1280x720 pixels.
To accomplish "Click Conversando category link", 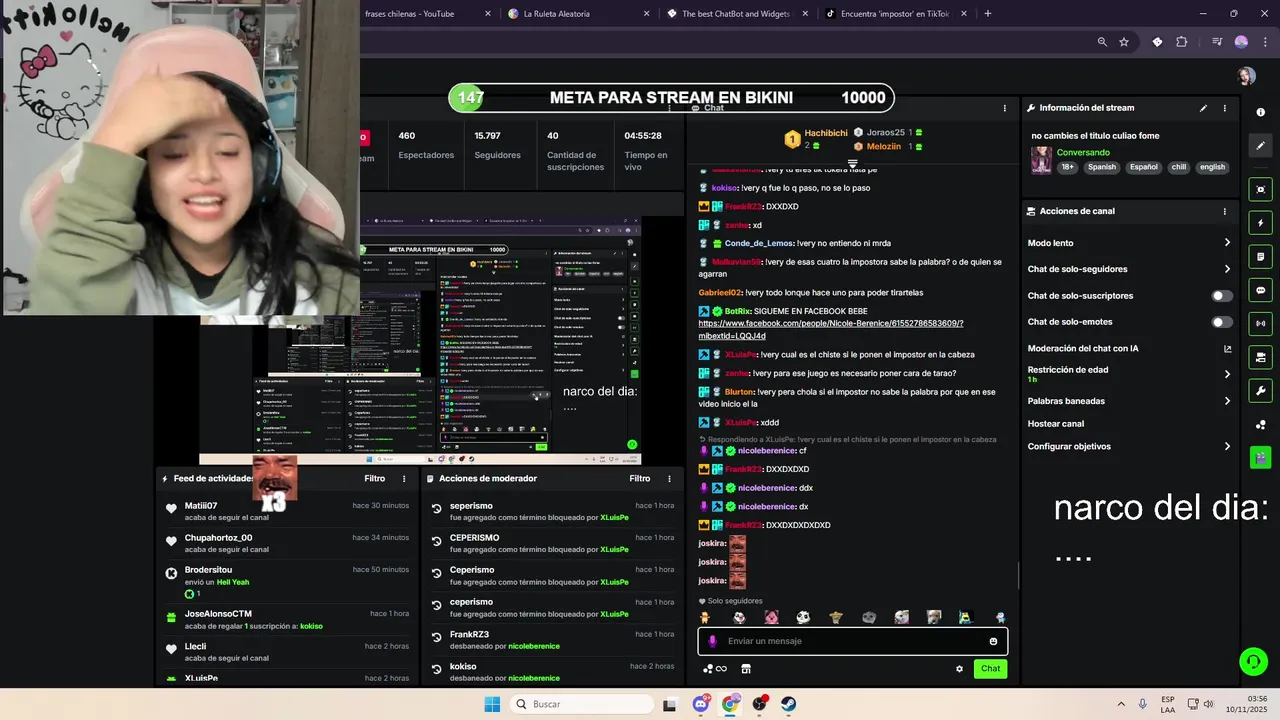I will tap(1083, 153).
